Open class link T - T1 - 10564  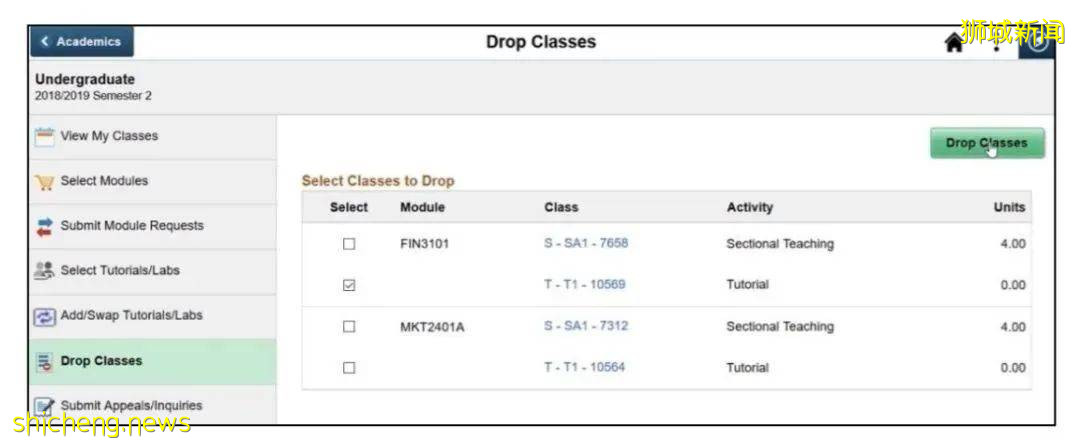[x=584, y=368]
